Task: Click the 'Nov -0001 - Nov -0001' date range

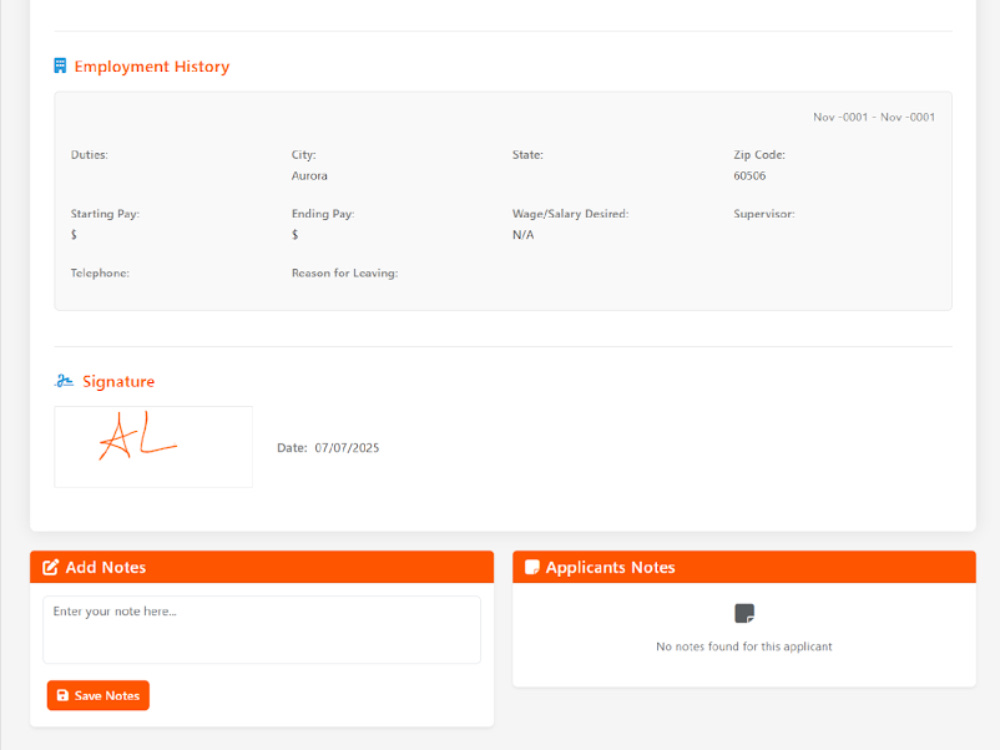Action: tap(874, 117)
